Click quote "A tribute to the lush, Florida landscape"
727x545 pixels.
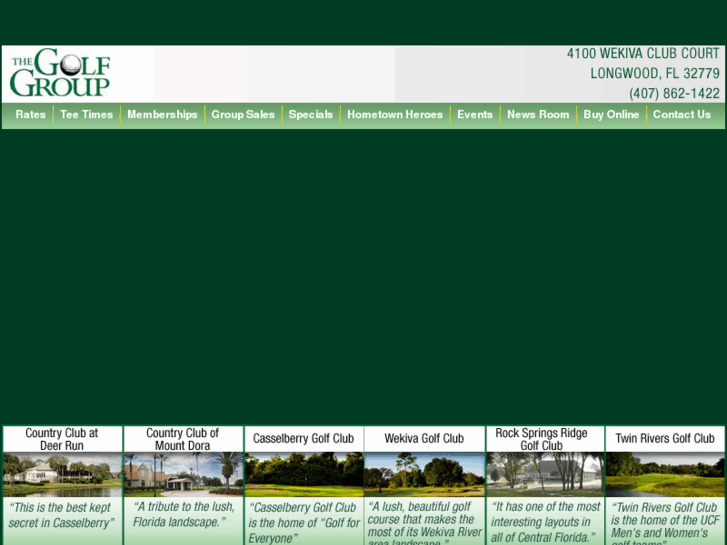point(184,514)
